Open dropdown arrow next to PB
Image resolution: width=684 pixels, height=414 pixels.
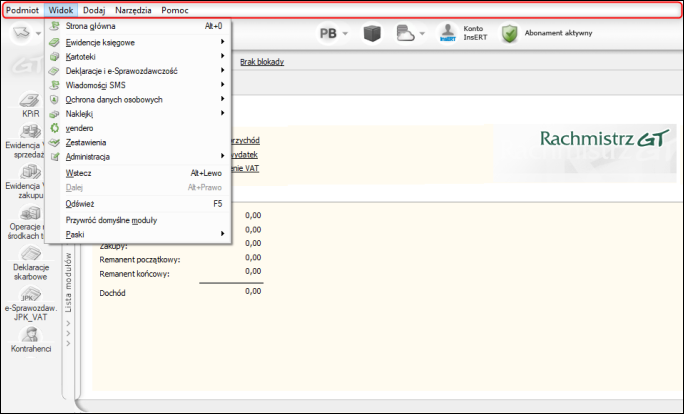tap(345, 34)
